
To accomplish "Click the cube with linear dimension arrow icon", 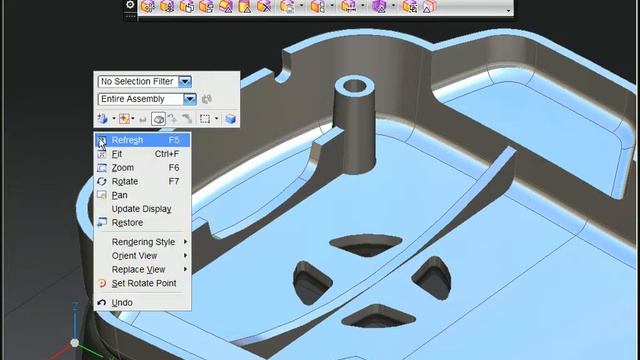I will [x=349, y=6].
